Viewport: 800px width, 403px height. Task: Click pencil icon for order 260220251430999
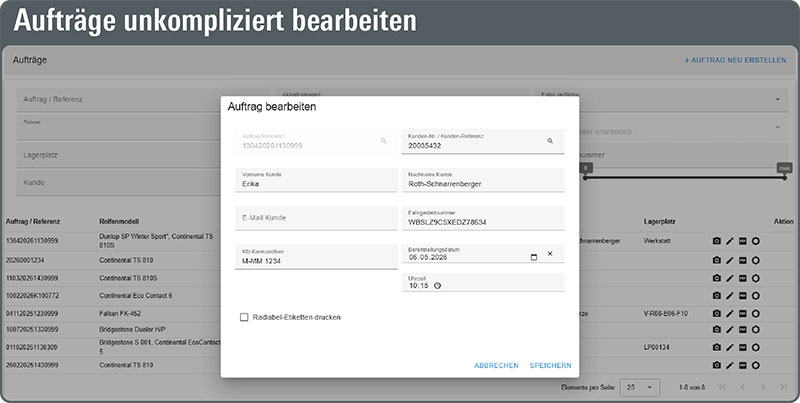730,365
